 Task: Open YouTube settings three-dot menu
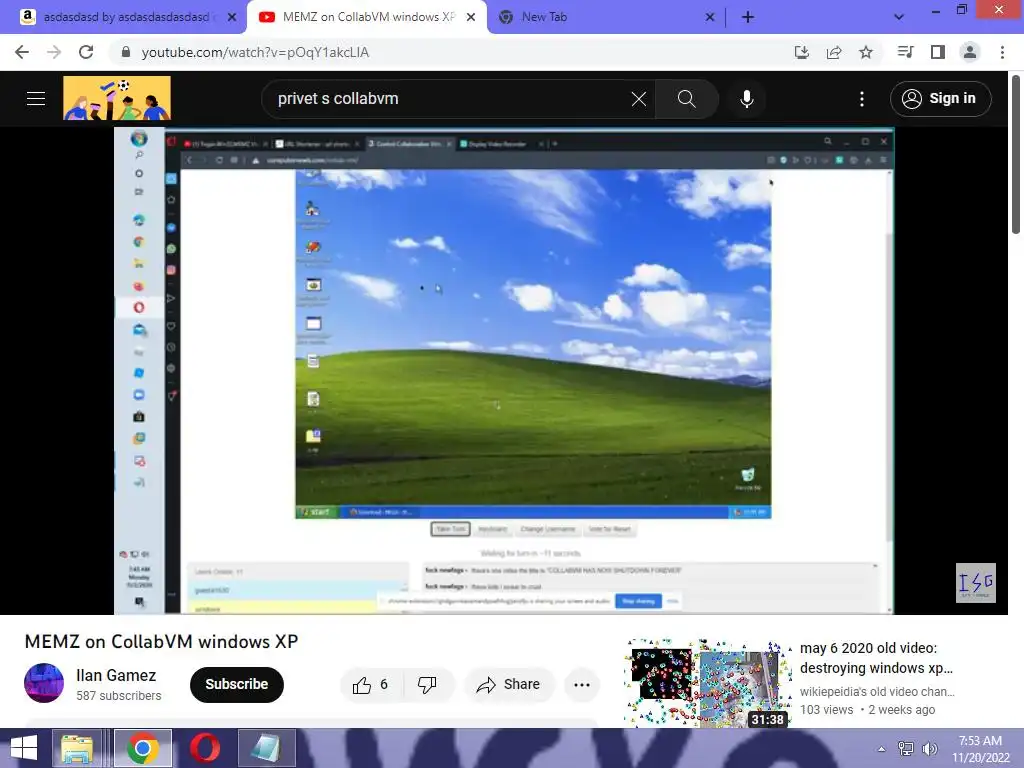[862, 99]
